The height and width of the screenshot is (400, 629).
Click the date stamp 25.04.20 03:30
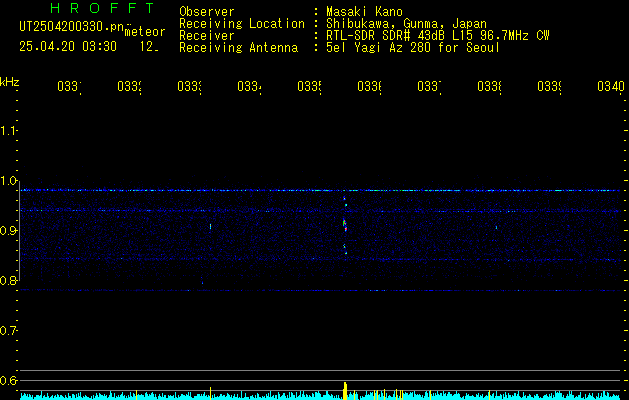click(68, 47)
